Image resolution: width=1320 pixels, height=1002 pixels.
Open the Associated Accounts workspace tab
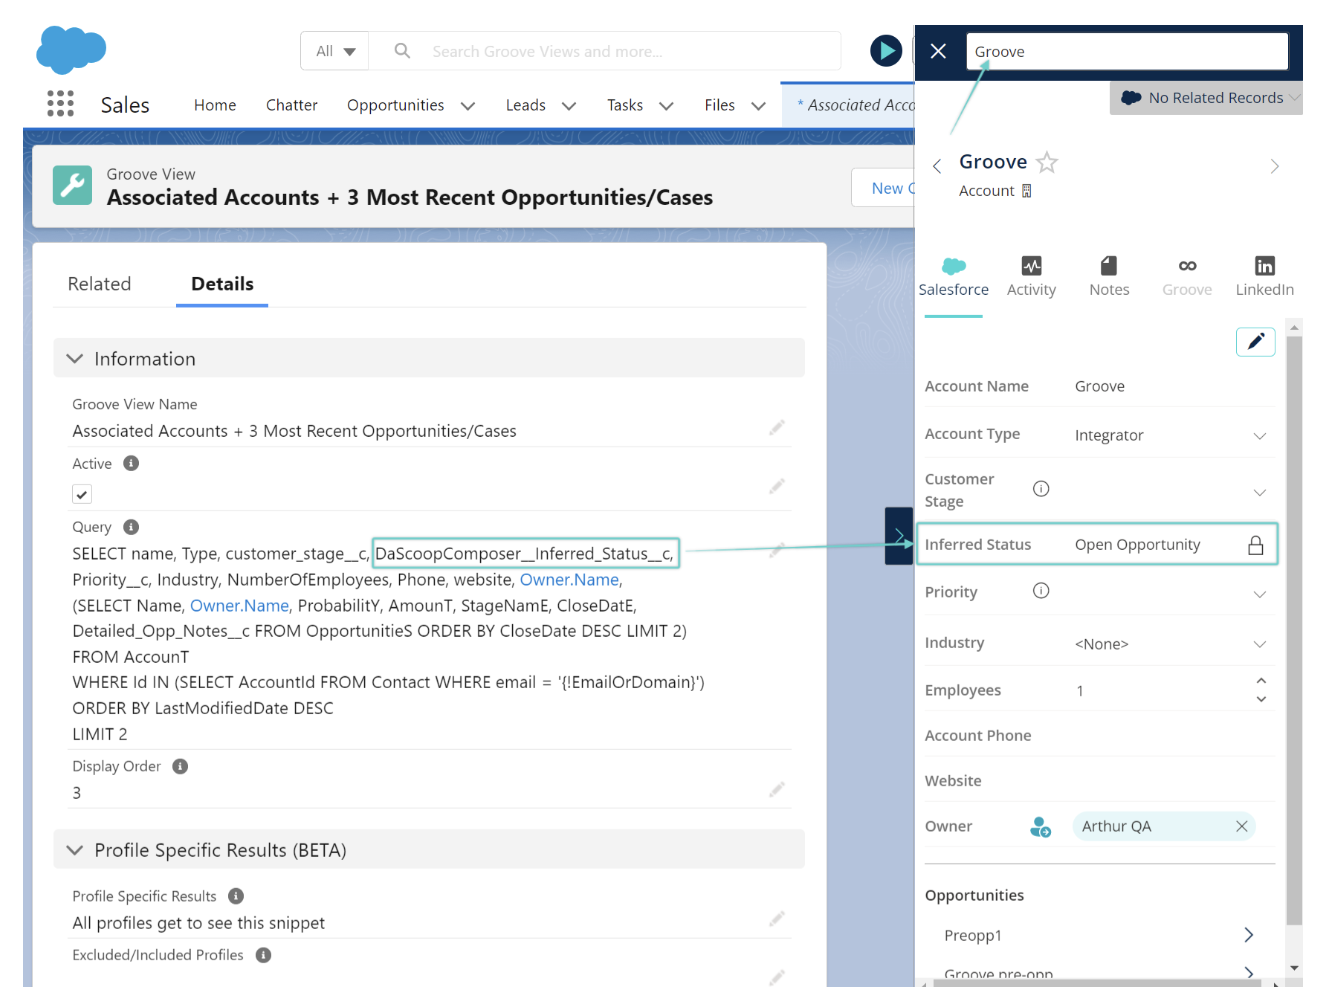pos(849,105)
